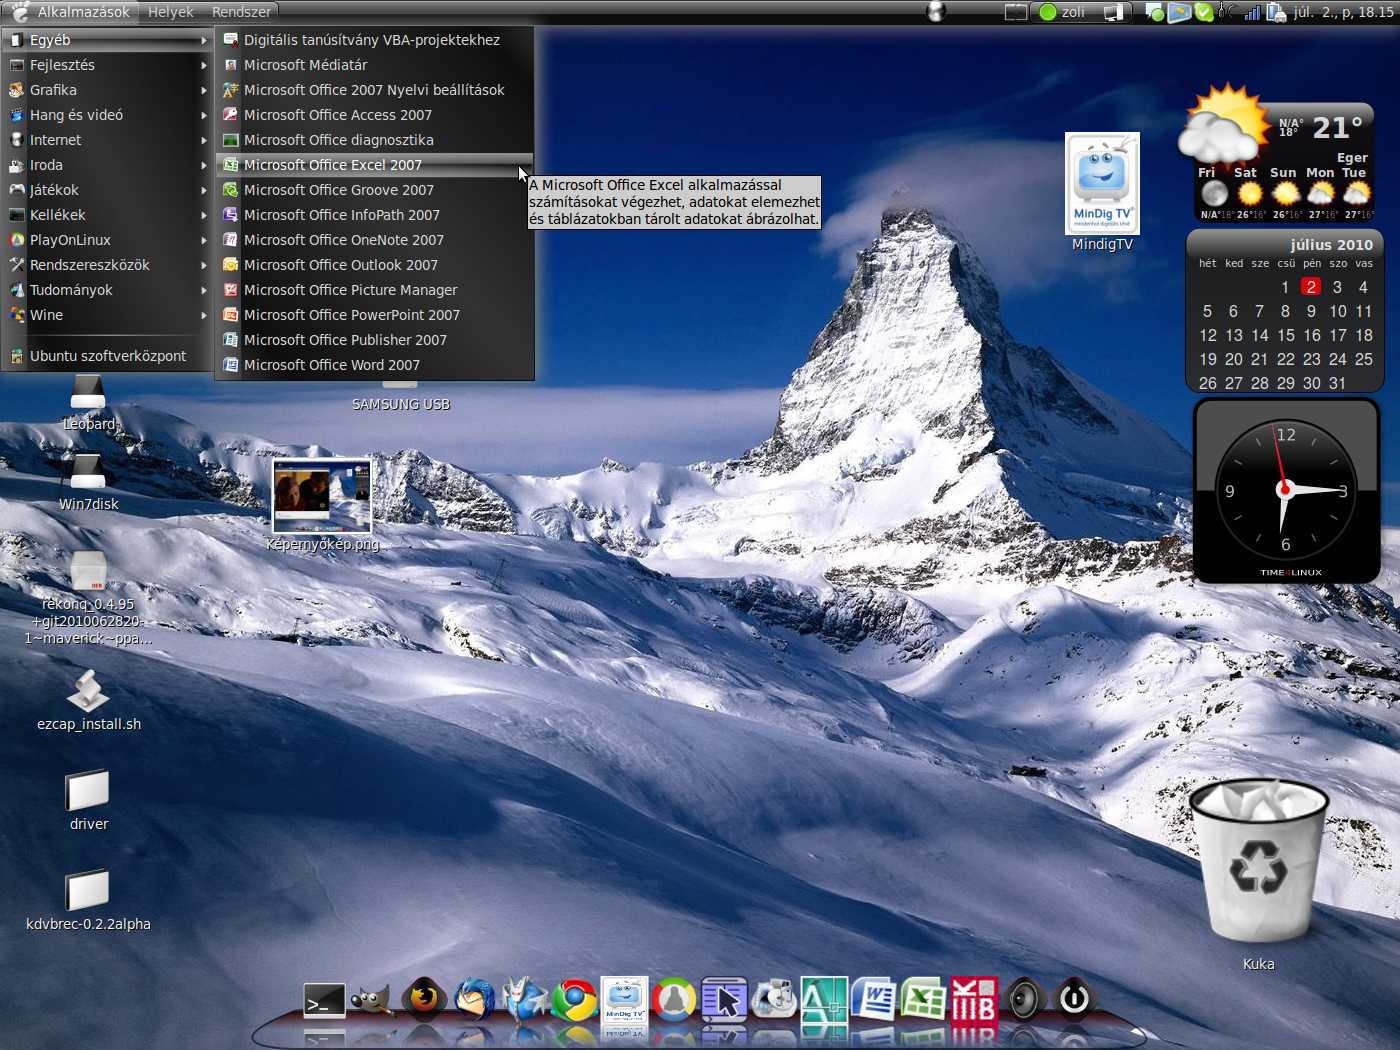Image resolution: width=1400 pixels, height=1050 pixels.
Task: Open Ubuntu szoftverközpont
Action: pyautogui.click(x=108, y=356)
